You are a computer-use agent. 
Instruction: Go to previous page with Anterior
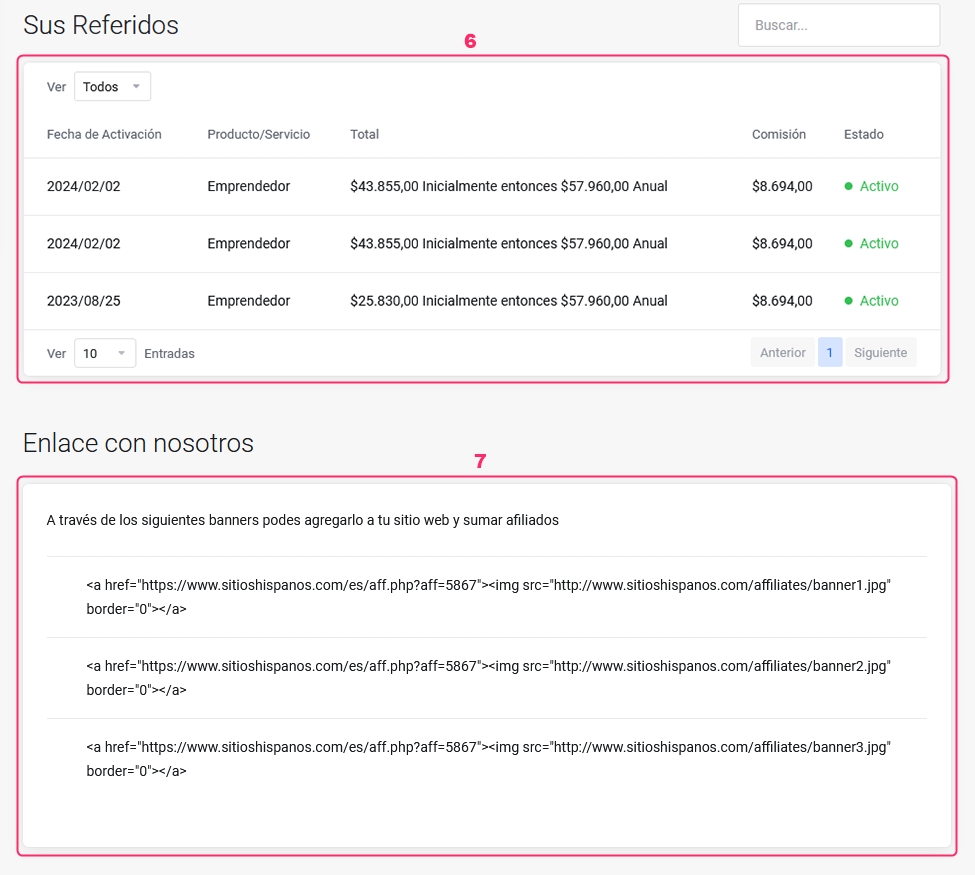[782, 353]
